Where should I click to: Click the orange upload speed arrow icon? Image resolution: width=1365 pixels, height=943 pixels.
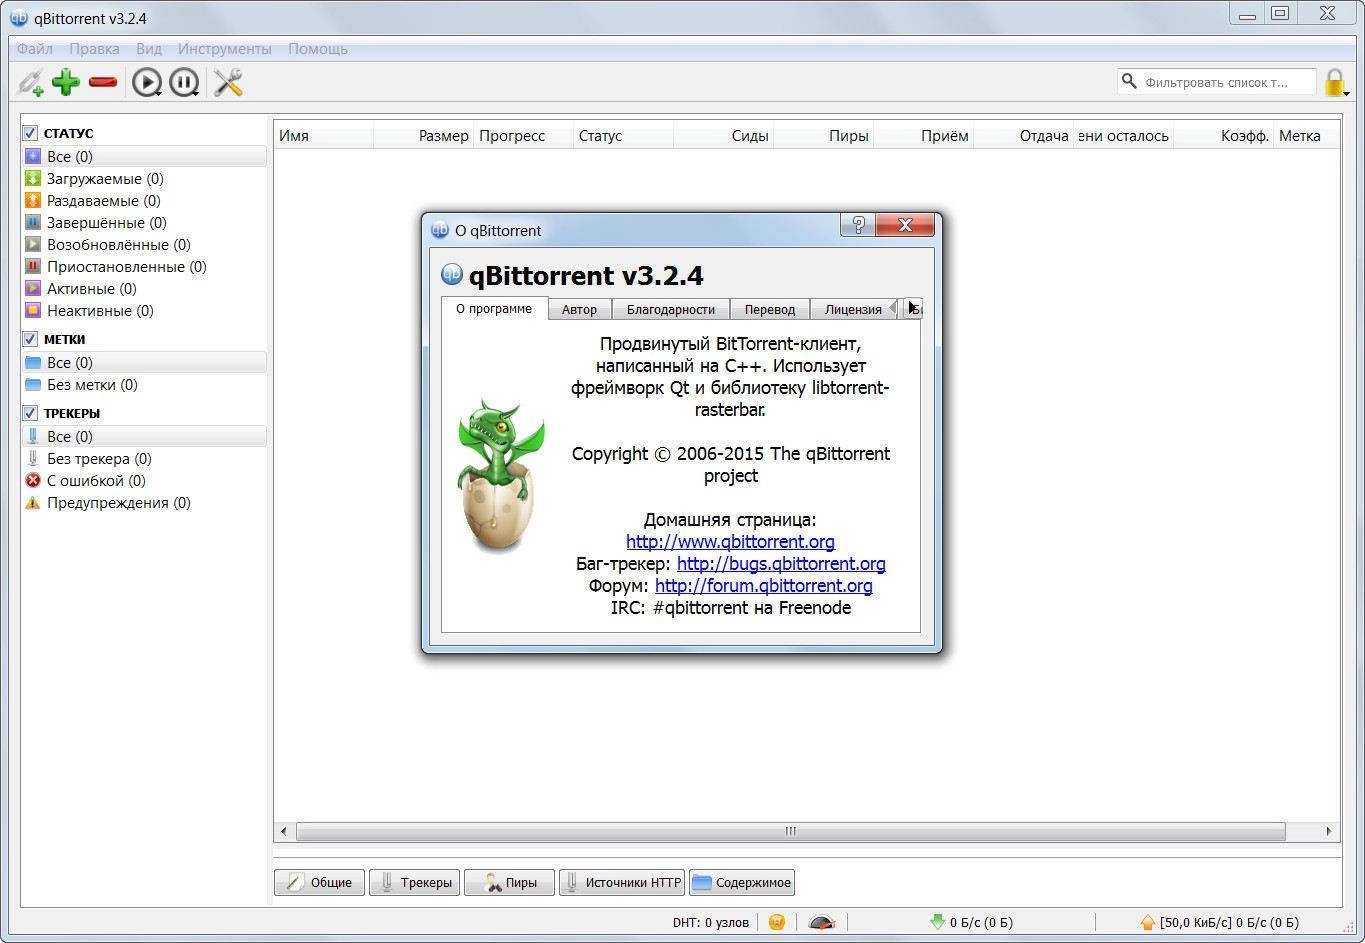coord(1148,922)
